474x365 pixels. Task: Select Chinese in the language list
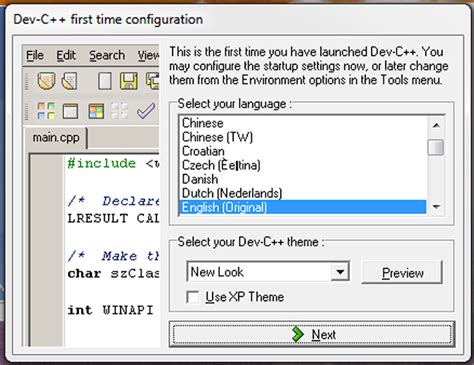[x=303, y=123]
